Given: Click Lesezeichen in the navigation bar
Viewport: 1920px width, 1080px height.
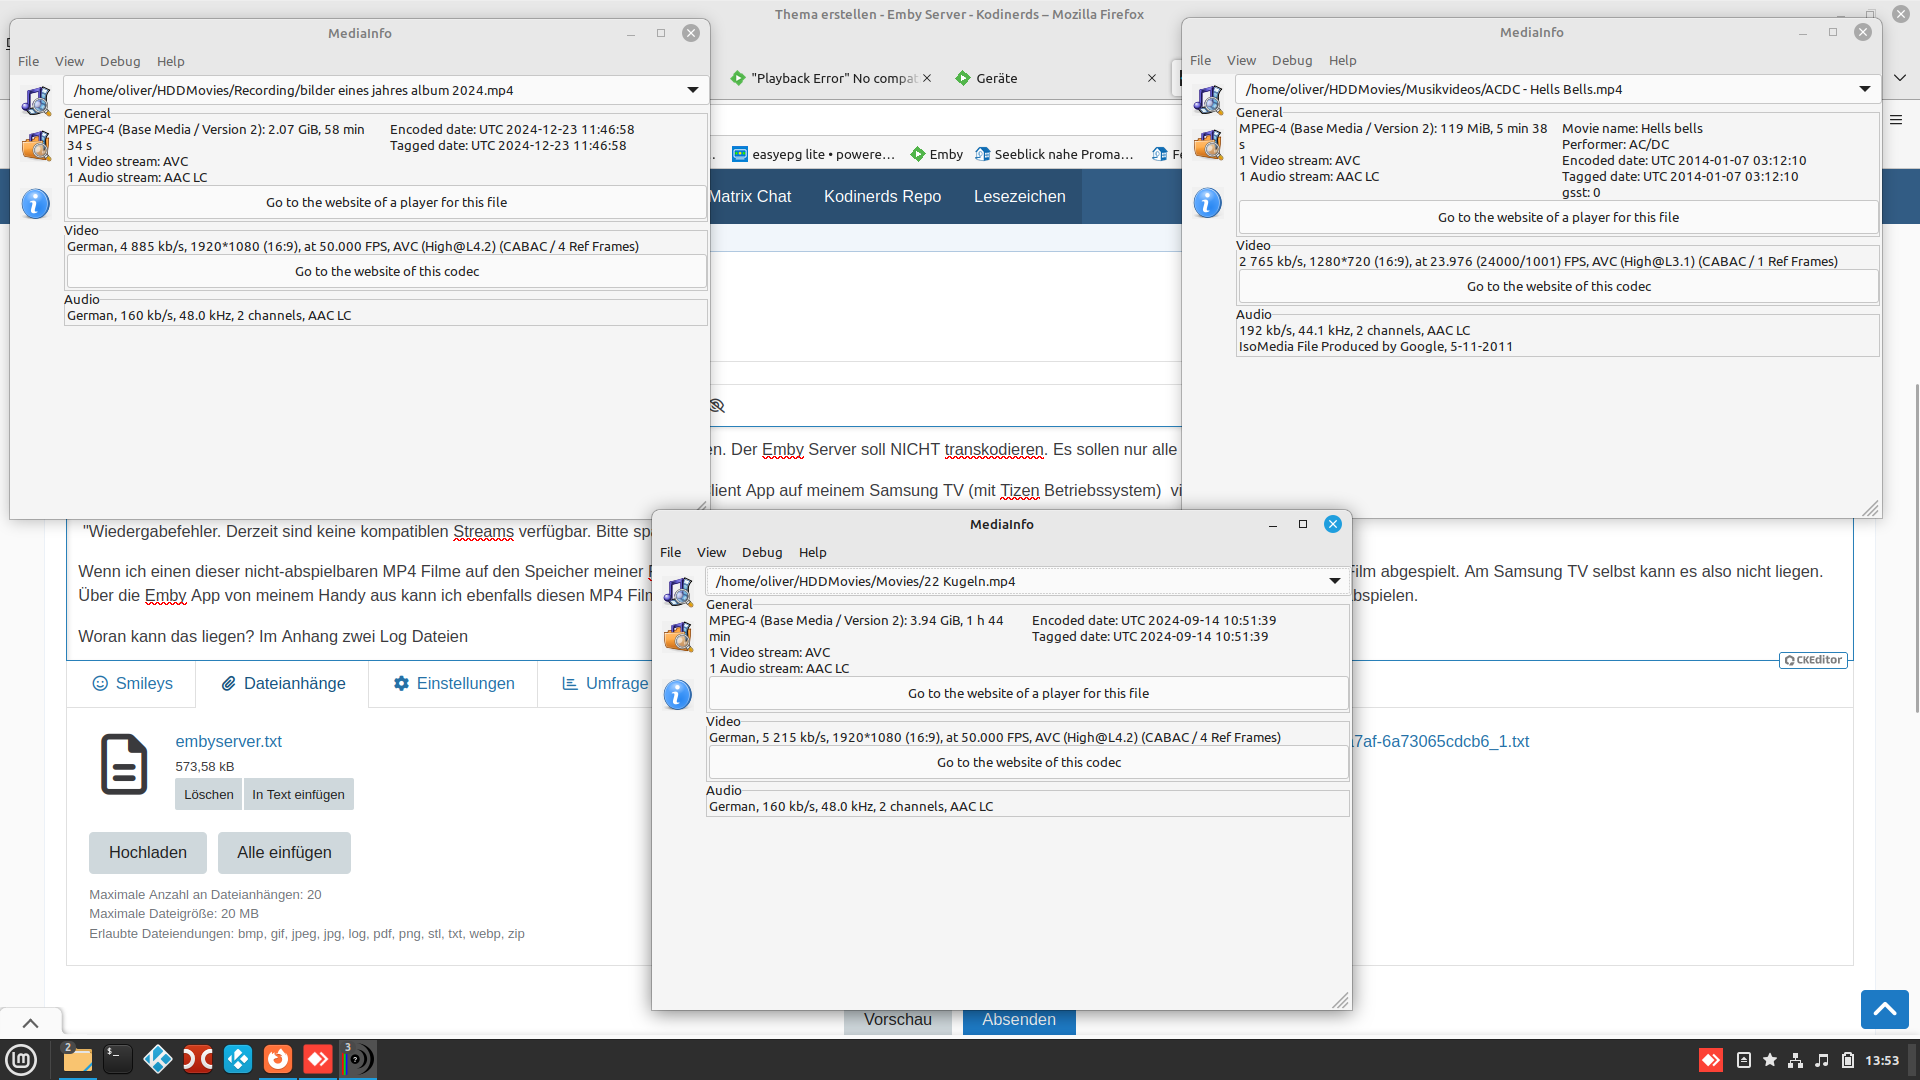Looking at the screenshot, I should tap(1019, 197).
